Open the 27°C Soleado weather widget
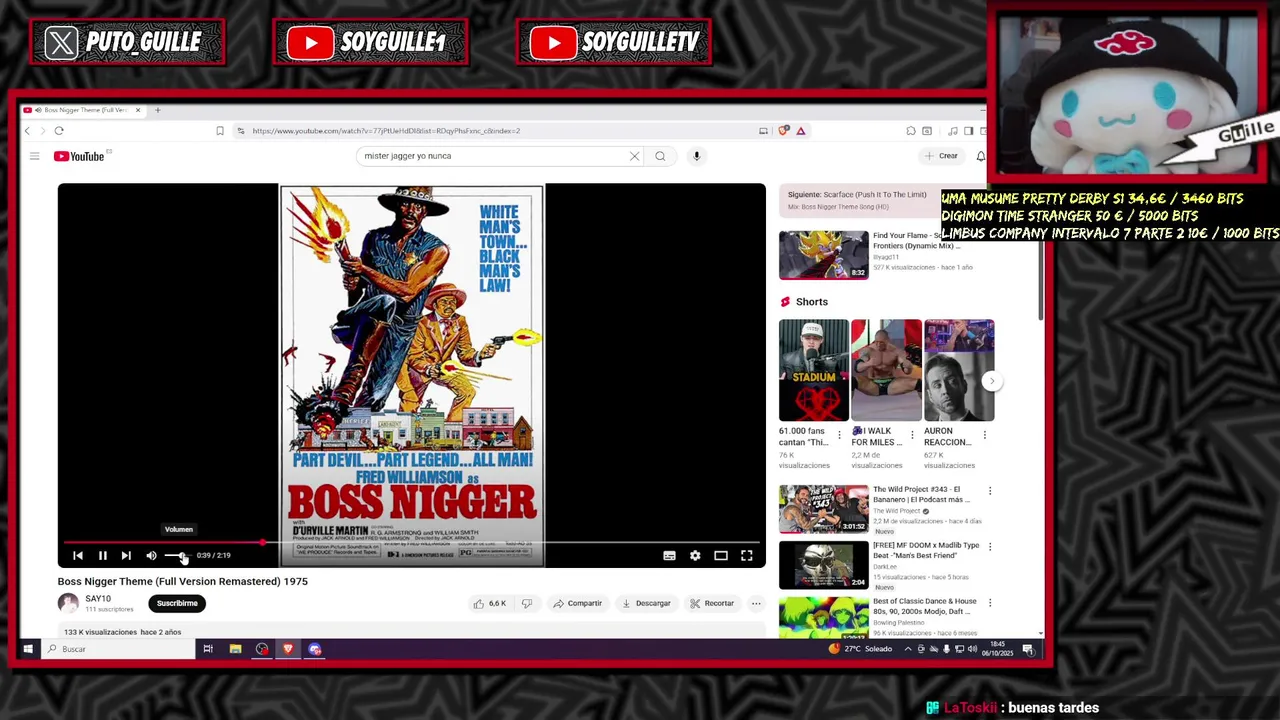1280x720 pixels. click(x=861, y=649)
